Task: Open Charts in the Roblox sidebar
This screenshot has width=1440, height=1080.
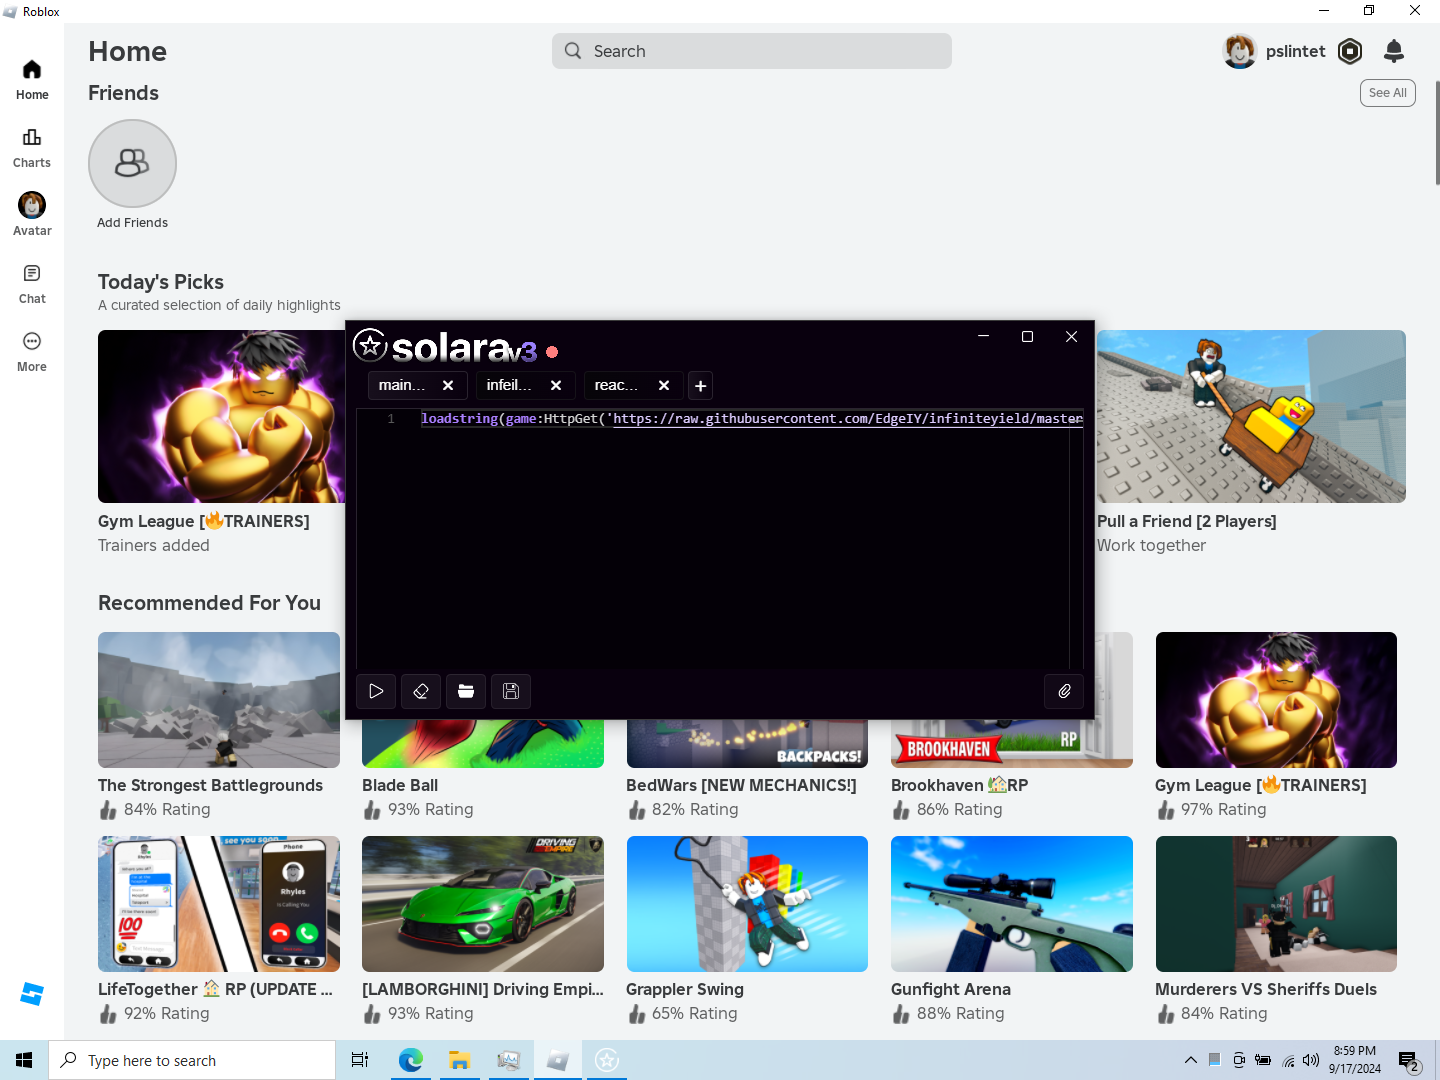Action: (x=32, y=148)
